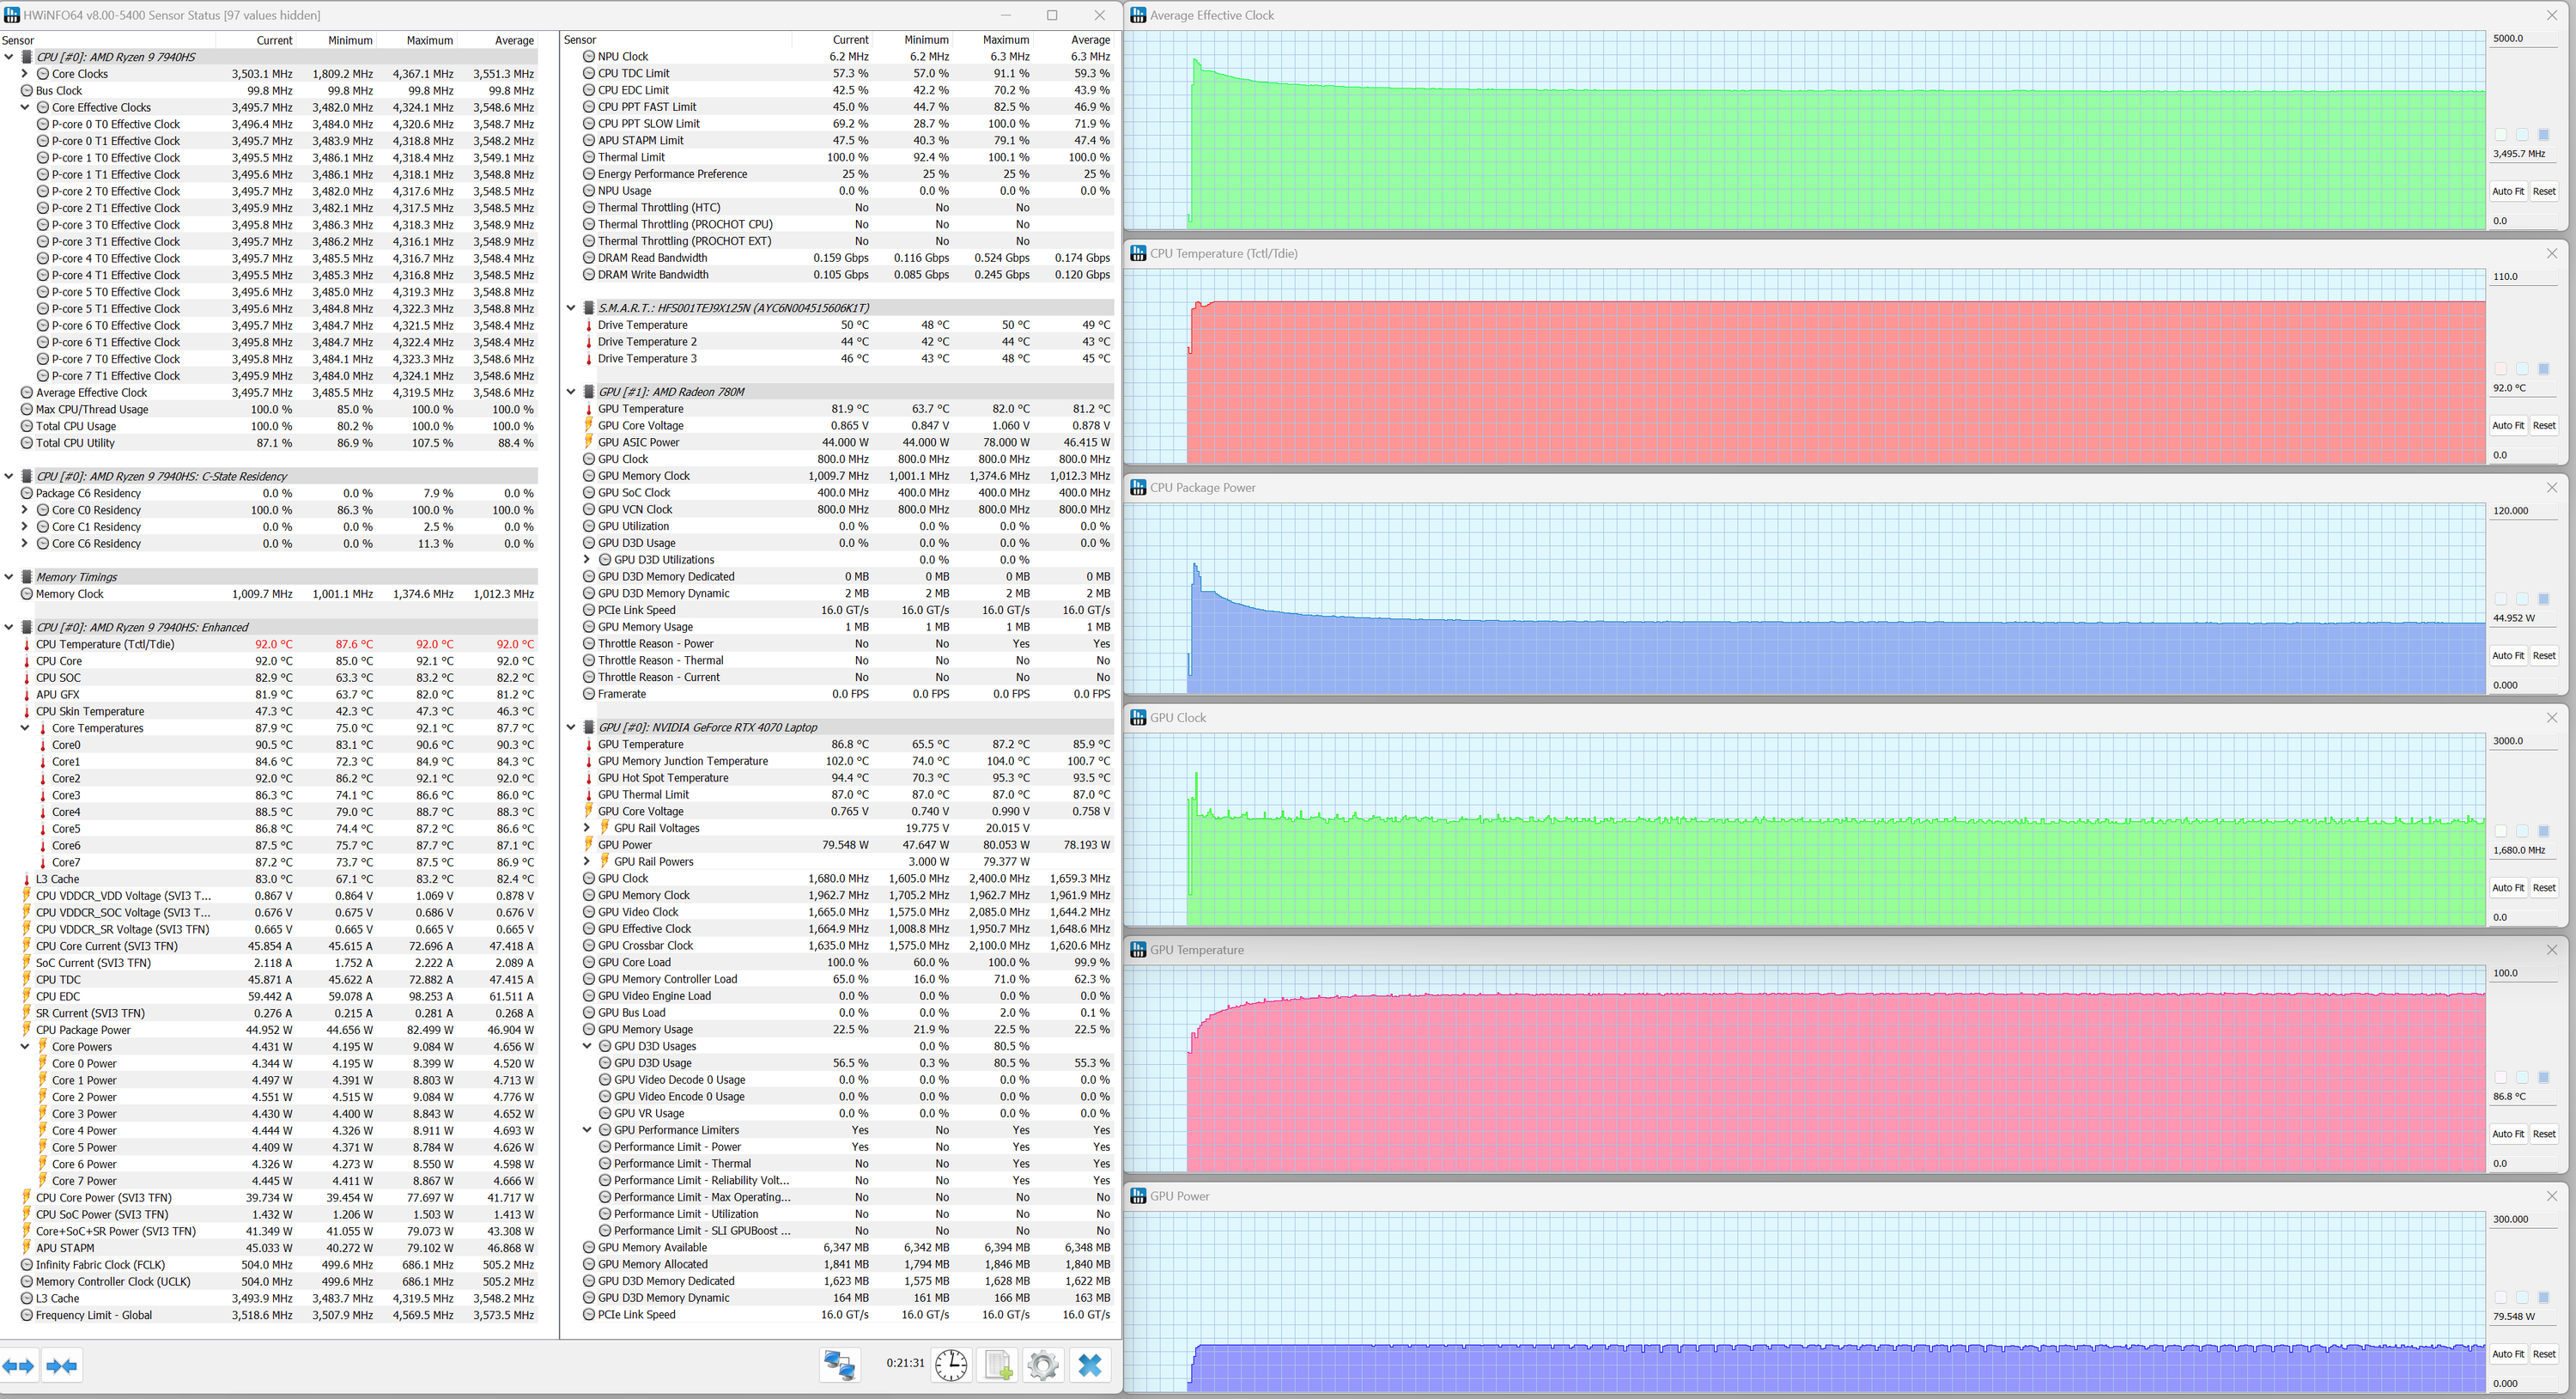The height and width of the screenshot is (1399, 2576).
Task: Click HWiNFO64 title bar app icon
Action: tap(11, 15)
